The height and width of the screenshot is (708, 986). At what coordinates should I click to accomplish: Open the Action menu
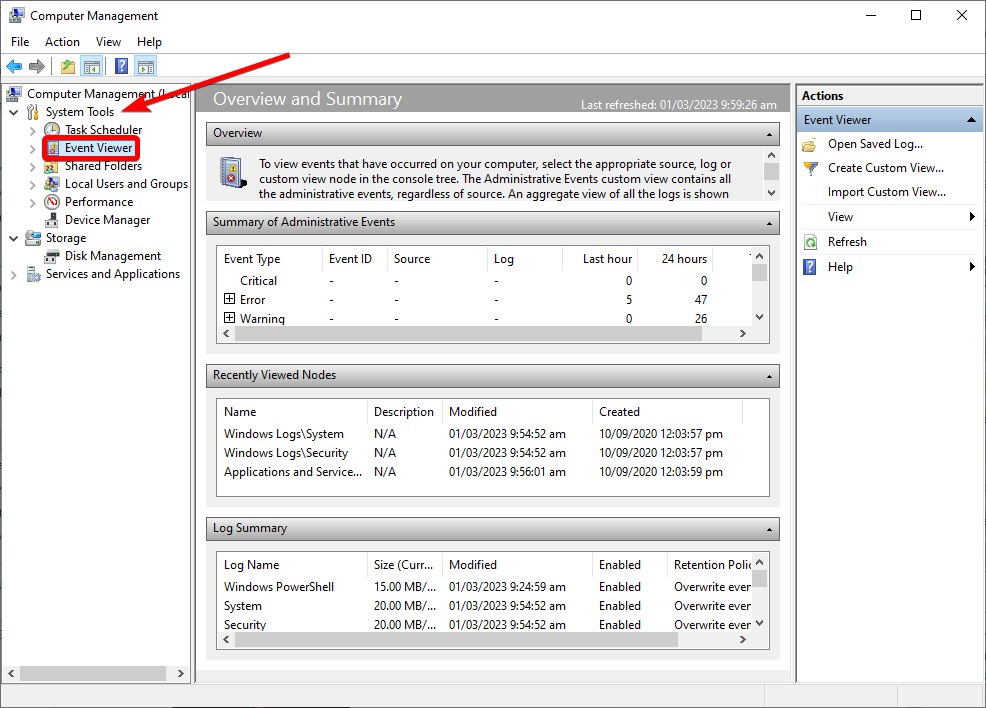point(62,41)
